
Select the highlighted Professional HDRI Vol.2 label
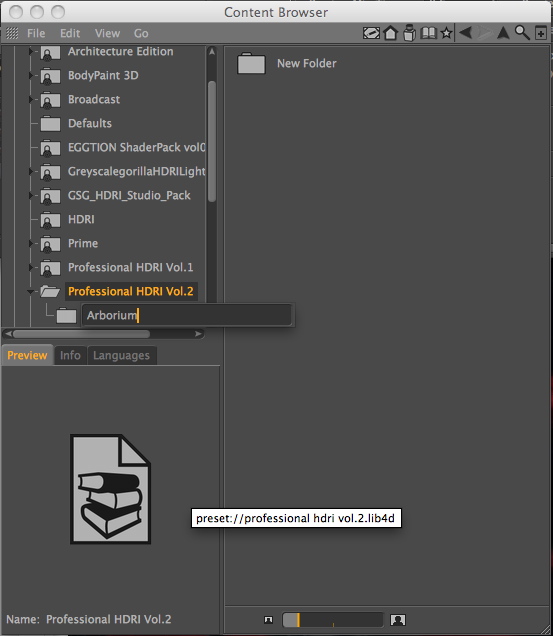click(131, 291)
